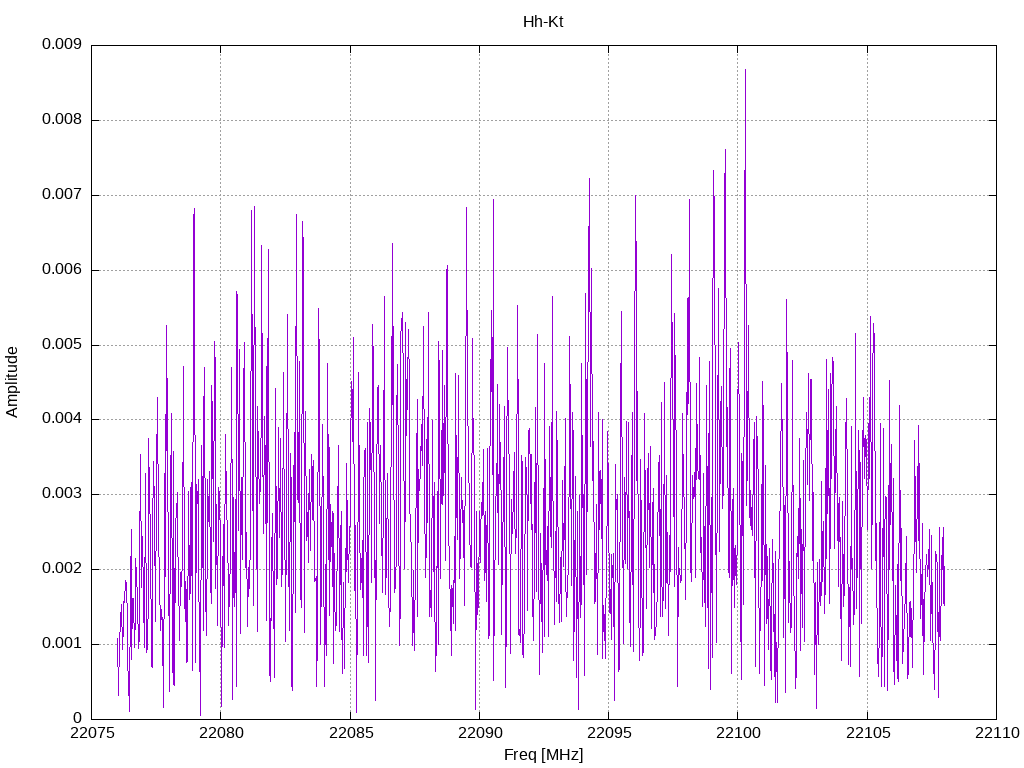Click x-axis tick label 22105
Image resolution: width=1024 pixels, height=768 pixels.
coord(868,733)
